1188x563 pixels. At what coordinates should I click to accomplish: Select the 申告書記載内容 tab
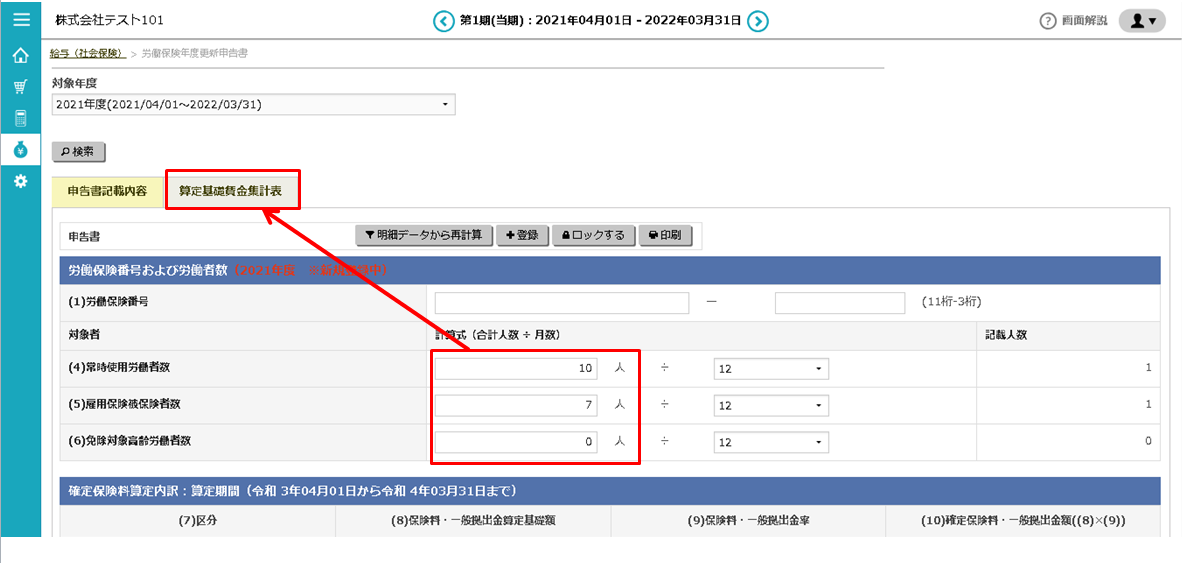107,190
